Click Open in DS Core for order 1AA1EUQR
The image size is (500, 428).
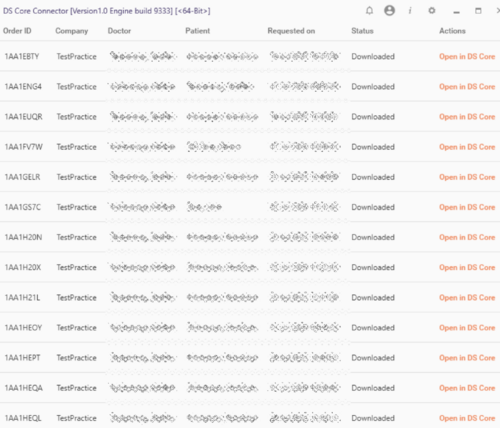click(467, 117)
